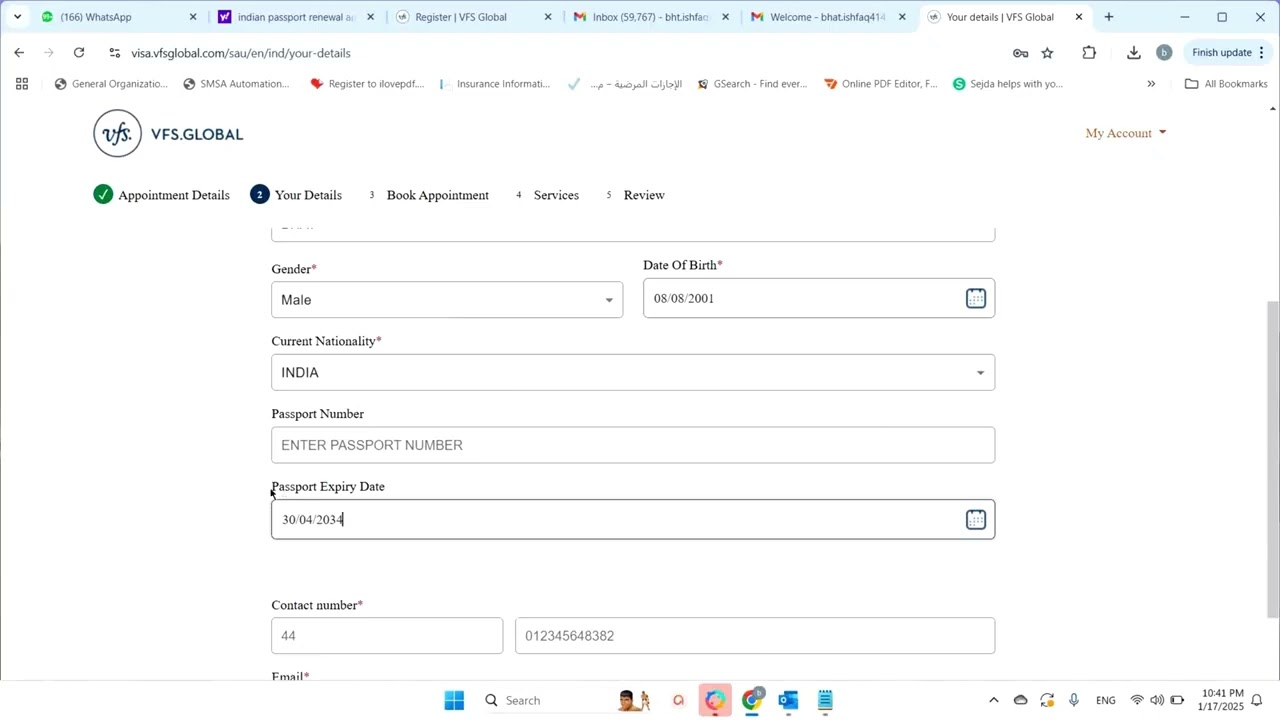
Task: Click the contact phone number field
Action: 755,636
